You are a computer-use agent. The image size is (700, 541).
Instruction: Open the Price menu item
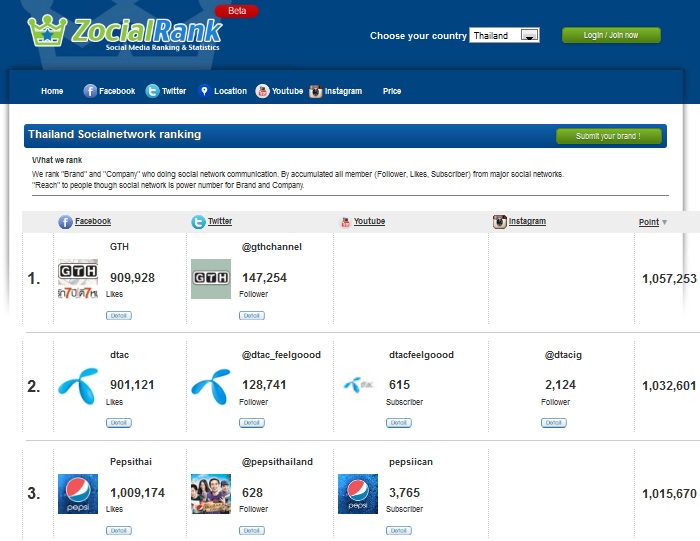(x=392, y=91)
